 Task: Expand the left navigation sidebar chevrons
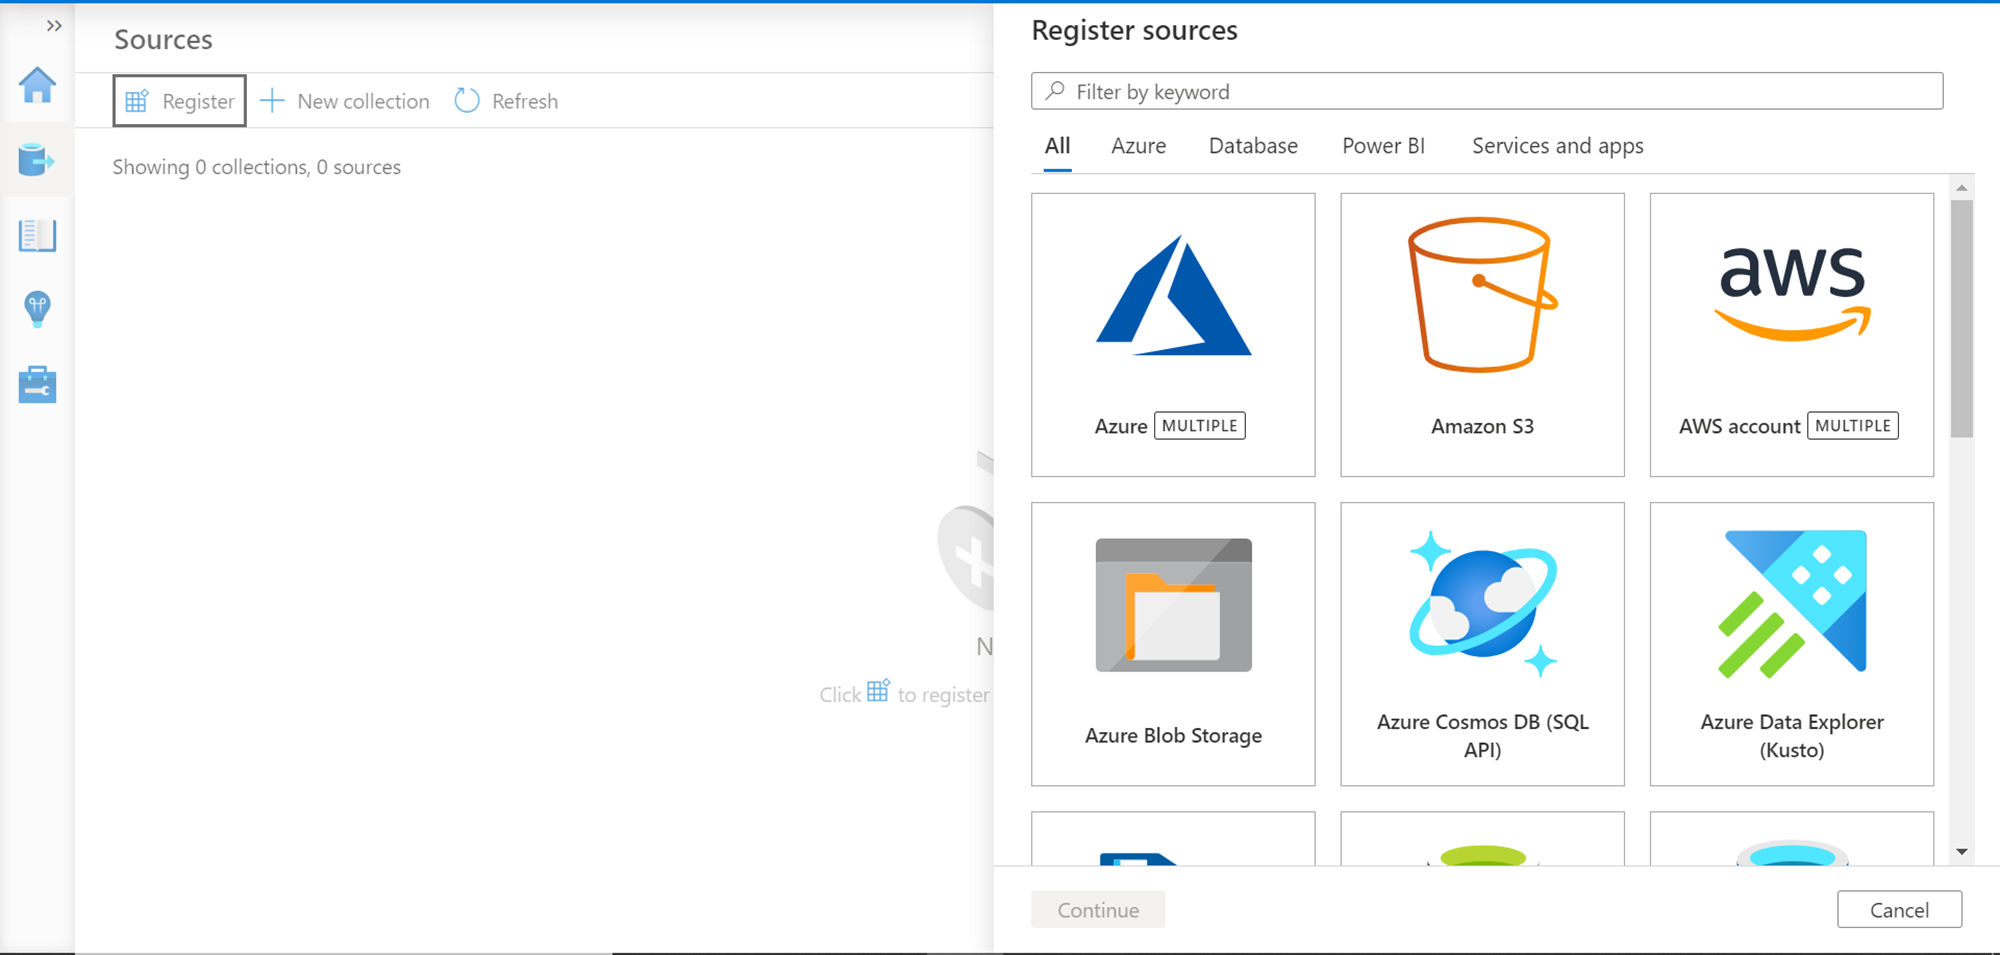(54, 26)
